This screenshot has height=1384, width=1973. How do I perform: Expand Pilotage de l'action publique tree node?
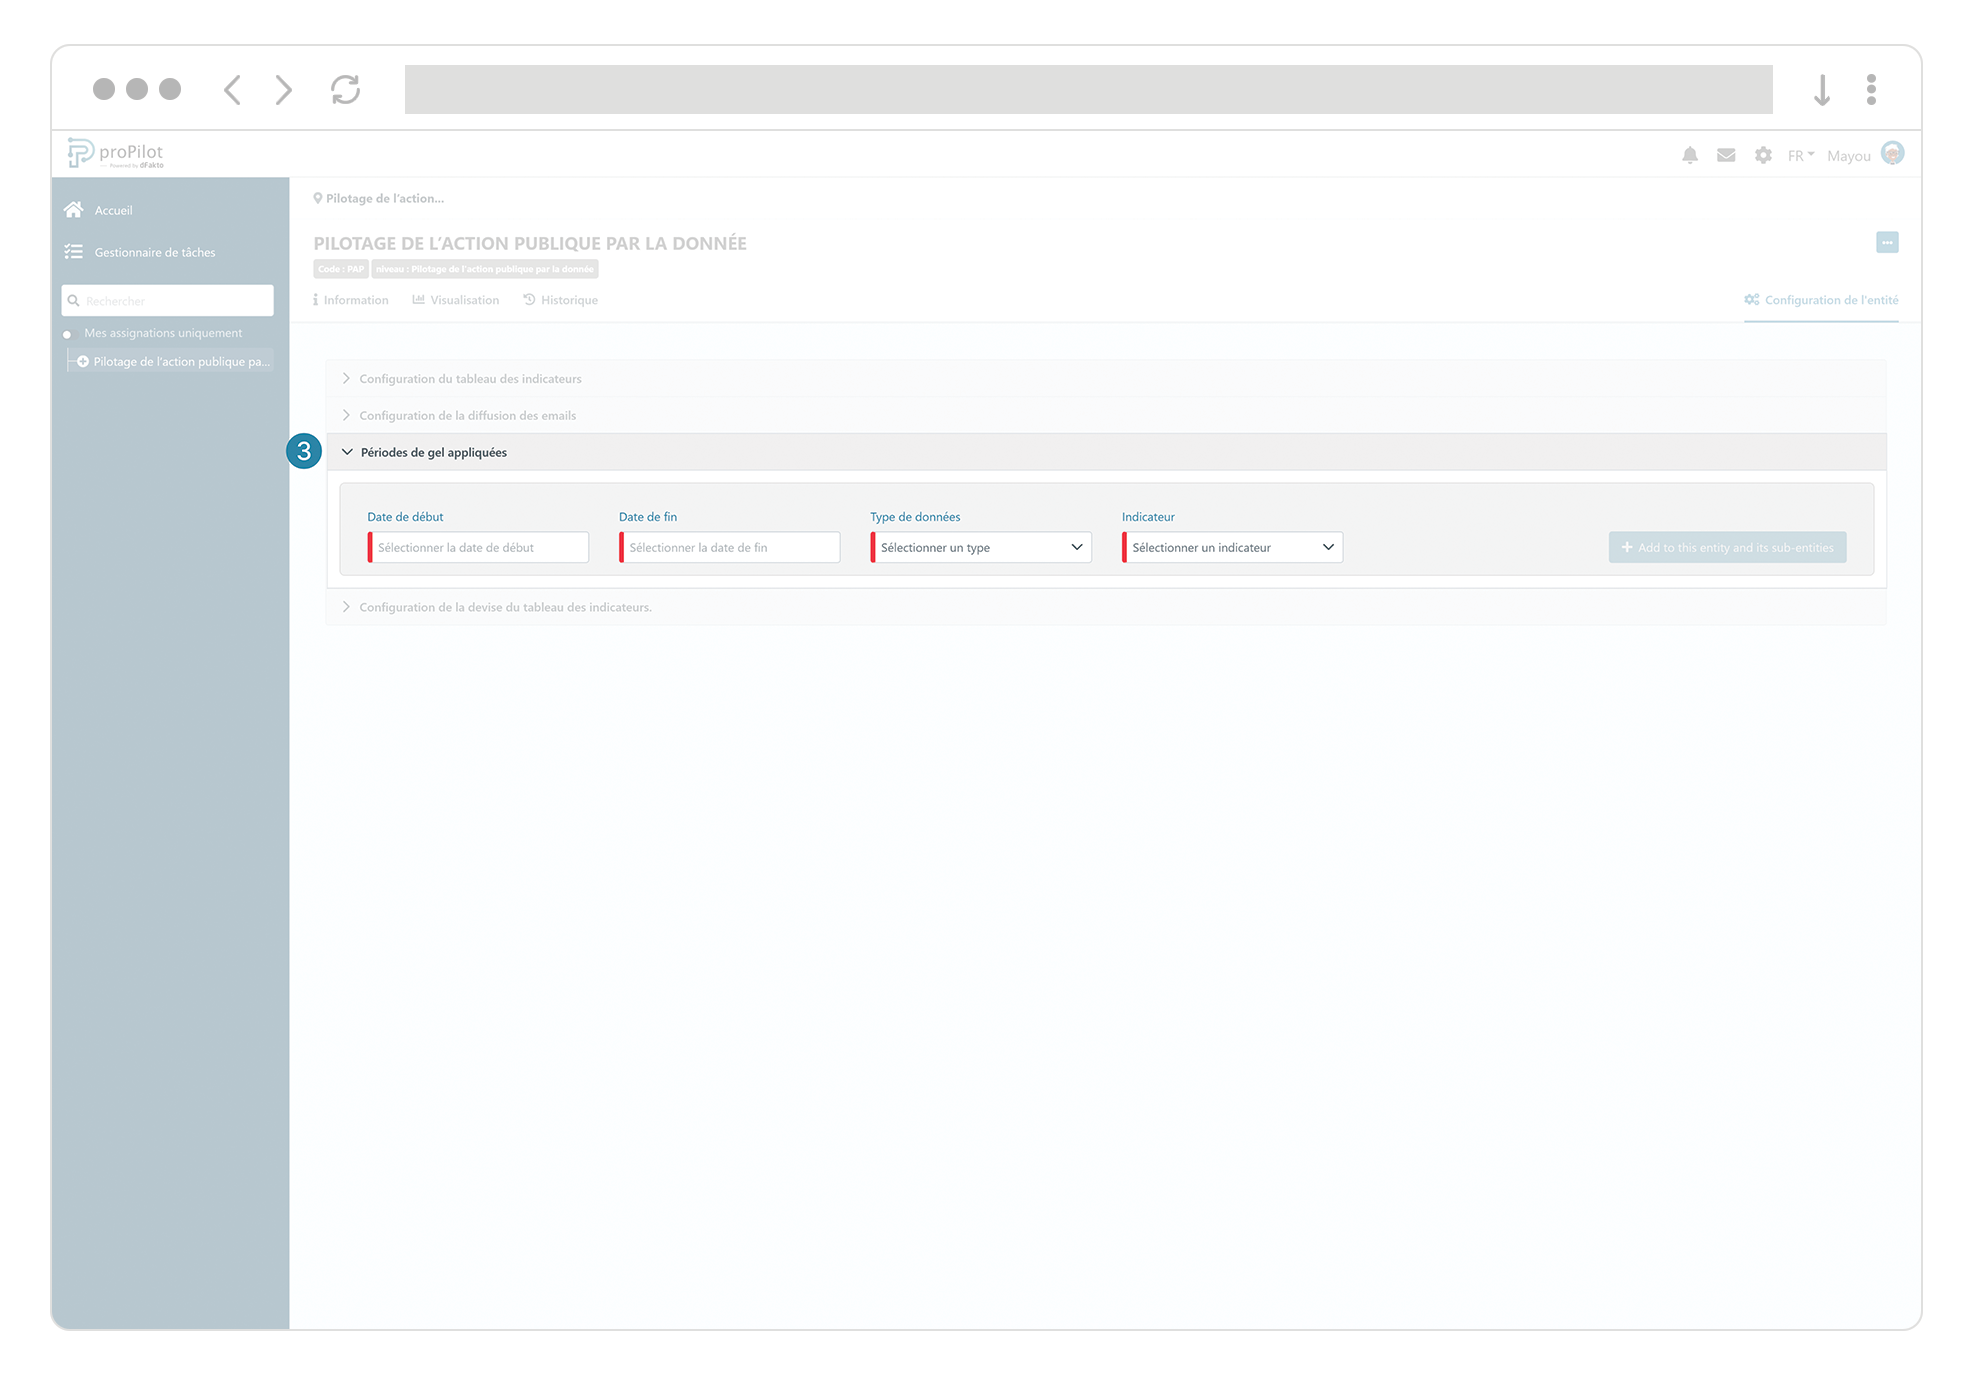tap(83, 362)
